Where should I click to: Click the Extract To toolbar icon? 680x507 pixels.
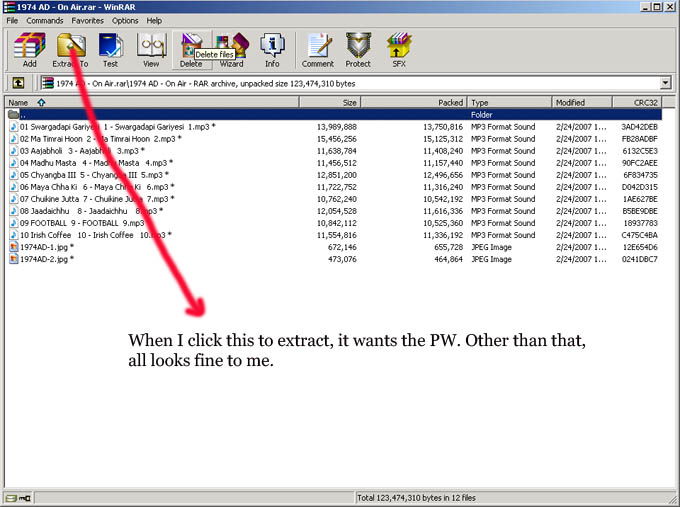(70, 49)
